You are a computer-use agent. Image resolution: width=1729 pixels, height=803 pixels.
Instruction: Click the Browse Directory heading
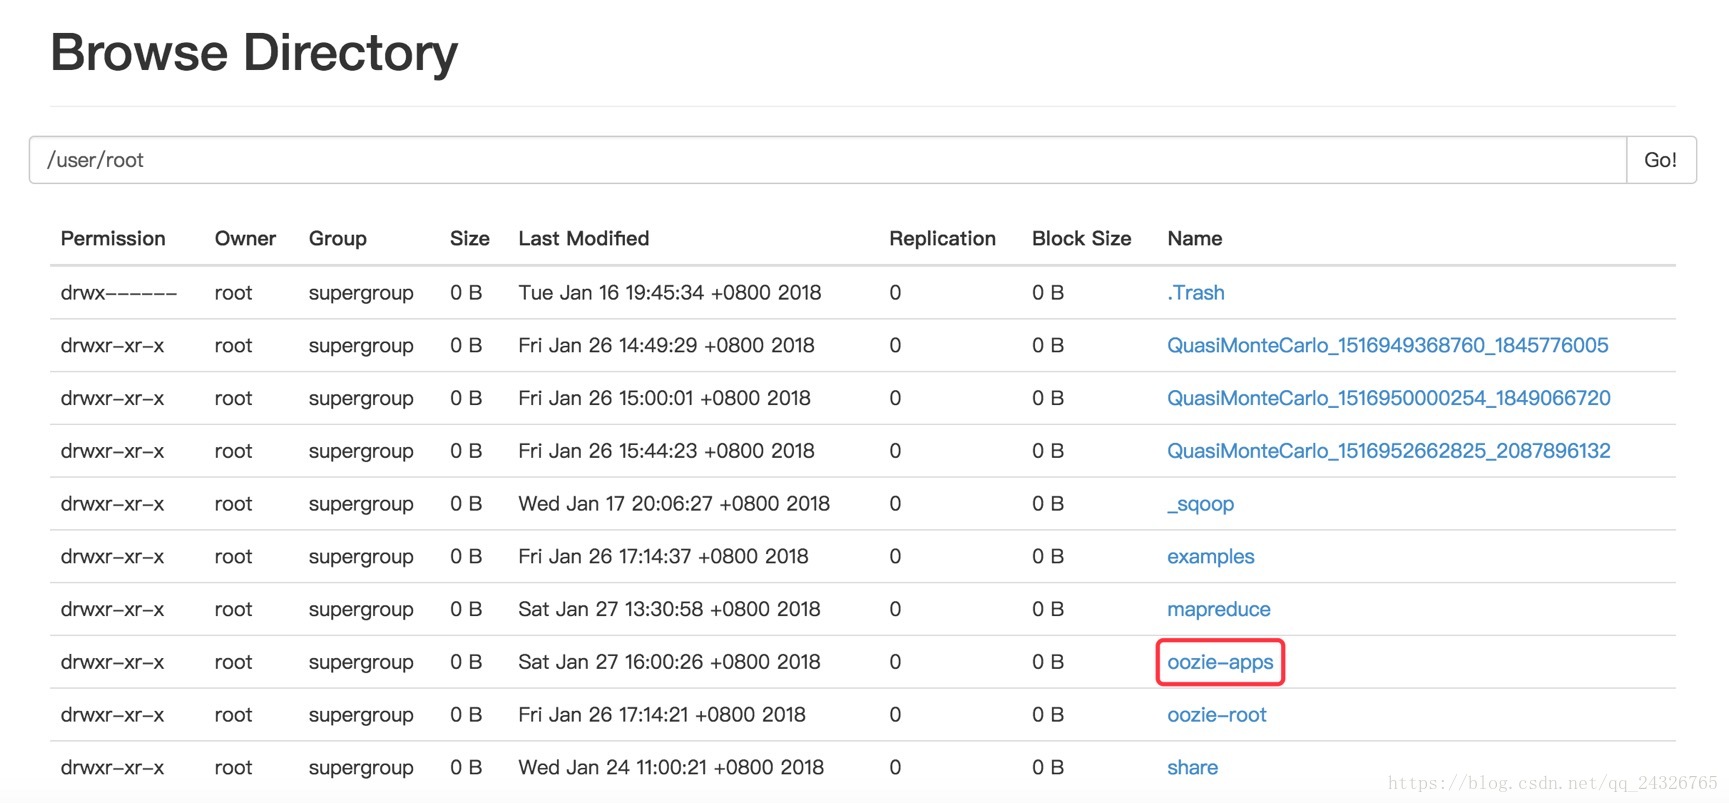click(254, 53)
